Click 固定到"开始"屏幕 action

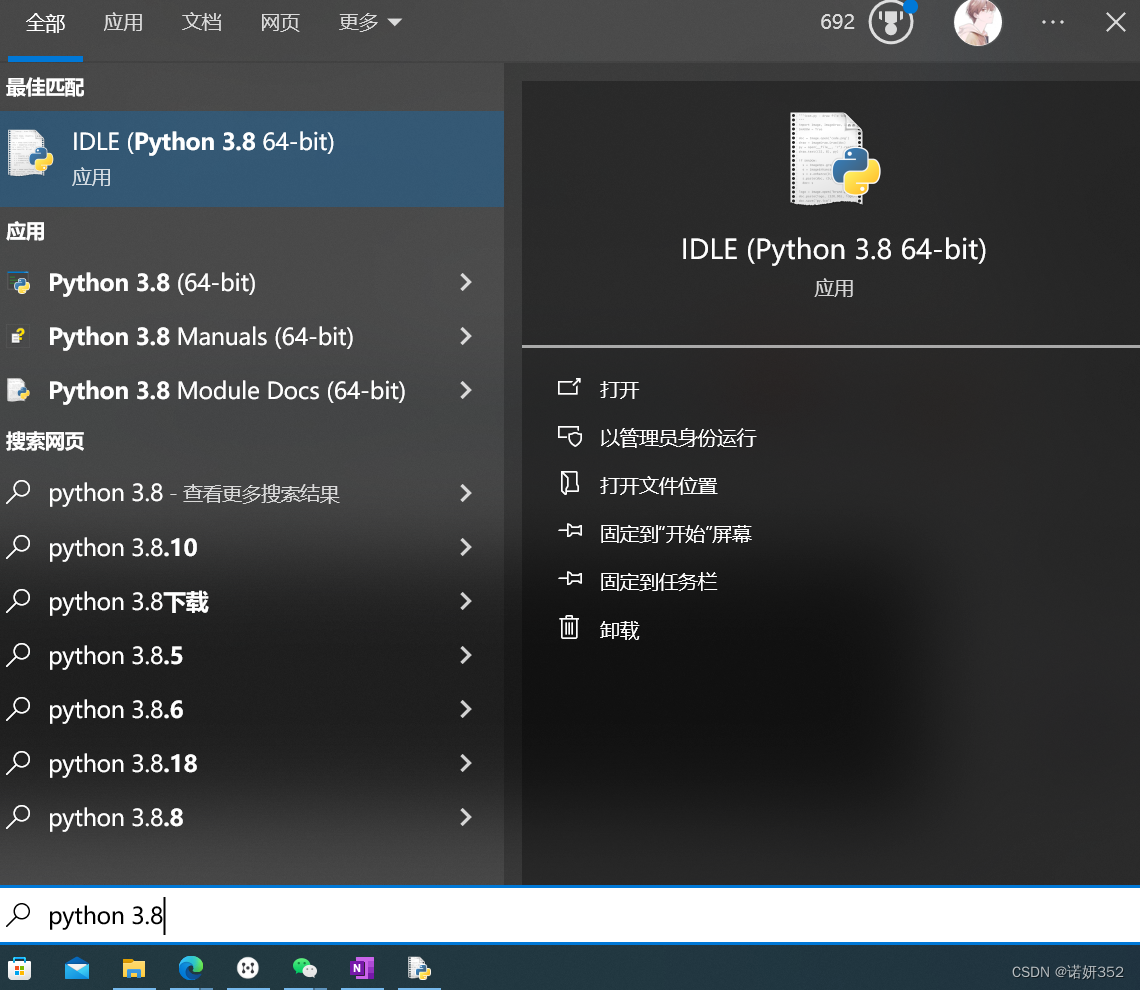point(675,534)
